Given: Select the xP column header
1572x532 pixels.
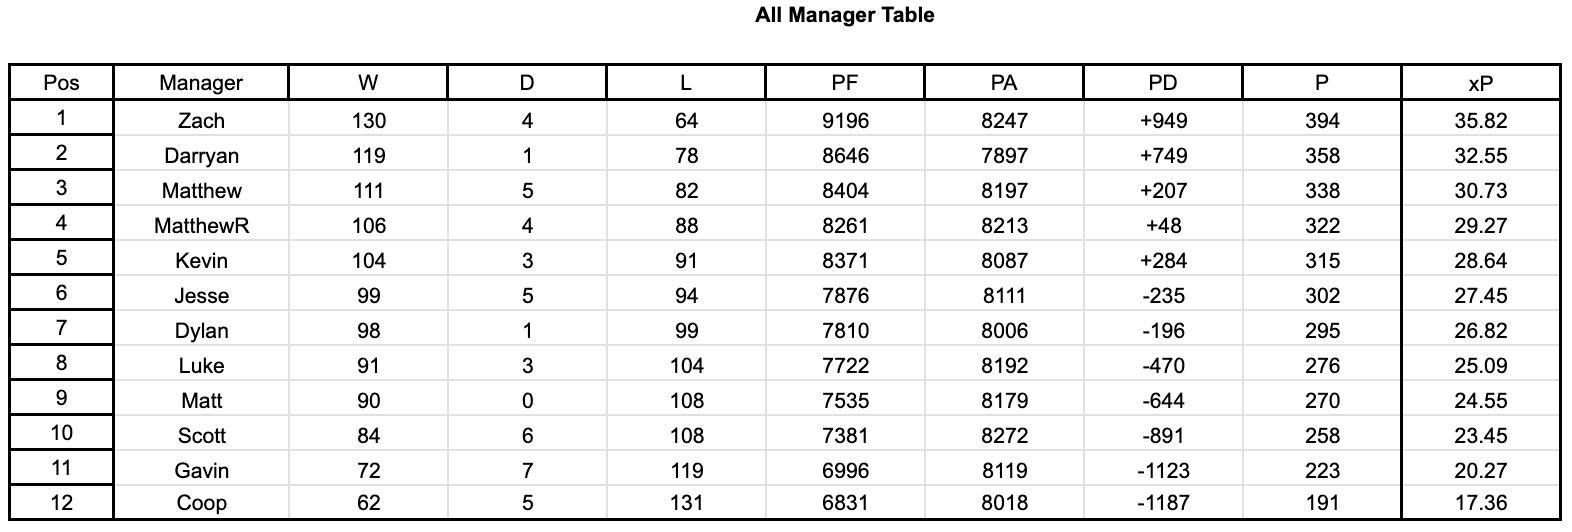Looking at the screenshot, I should click(x=1480, y=84).
